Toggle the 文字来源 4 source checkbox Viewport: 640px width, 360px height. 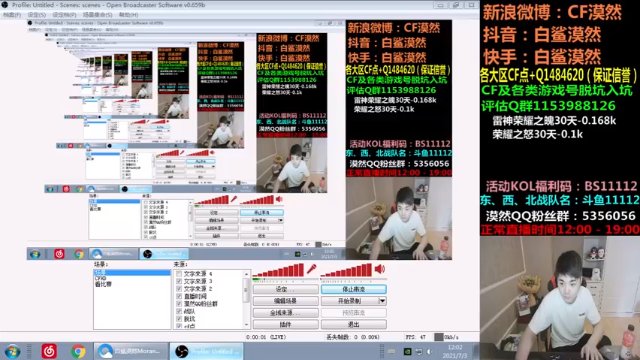[x=179, y=274]
